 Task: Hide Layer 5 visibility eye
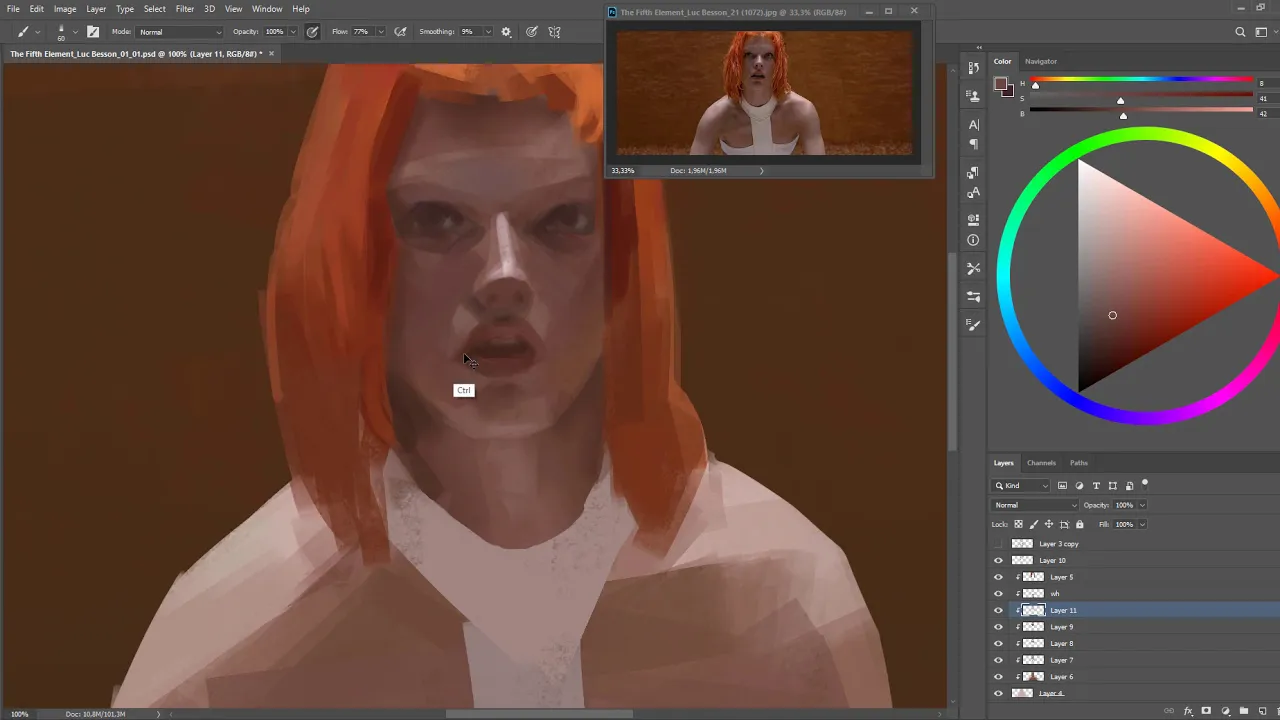(x=998, y=577)
